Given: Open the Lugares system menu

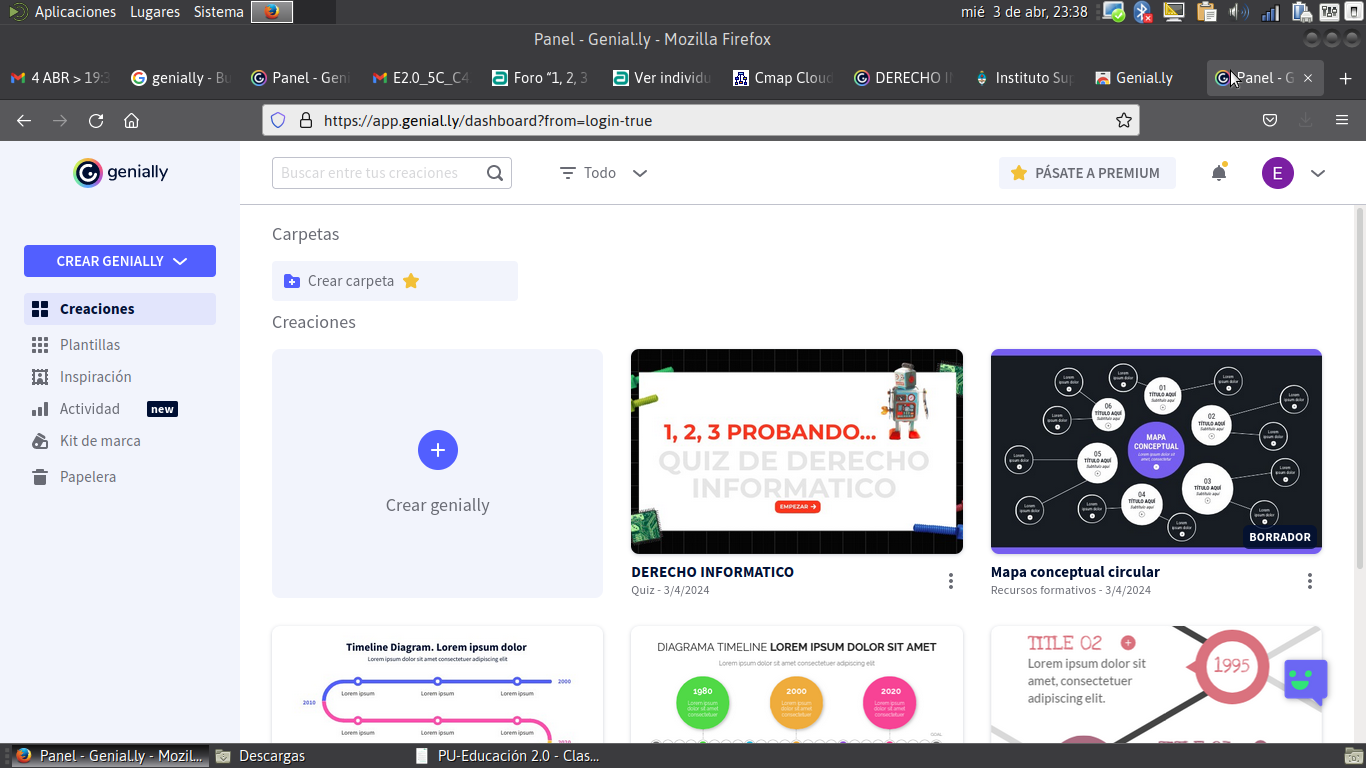Looking at the screenshot, I should 155,12.
